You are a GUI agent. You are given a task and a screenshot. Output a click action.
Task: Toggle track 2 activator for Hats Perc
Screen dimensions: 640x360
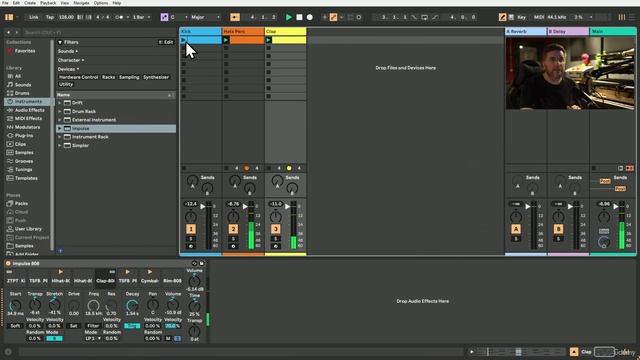(233, 229)
